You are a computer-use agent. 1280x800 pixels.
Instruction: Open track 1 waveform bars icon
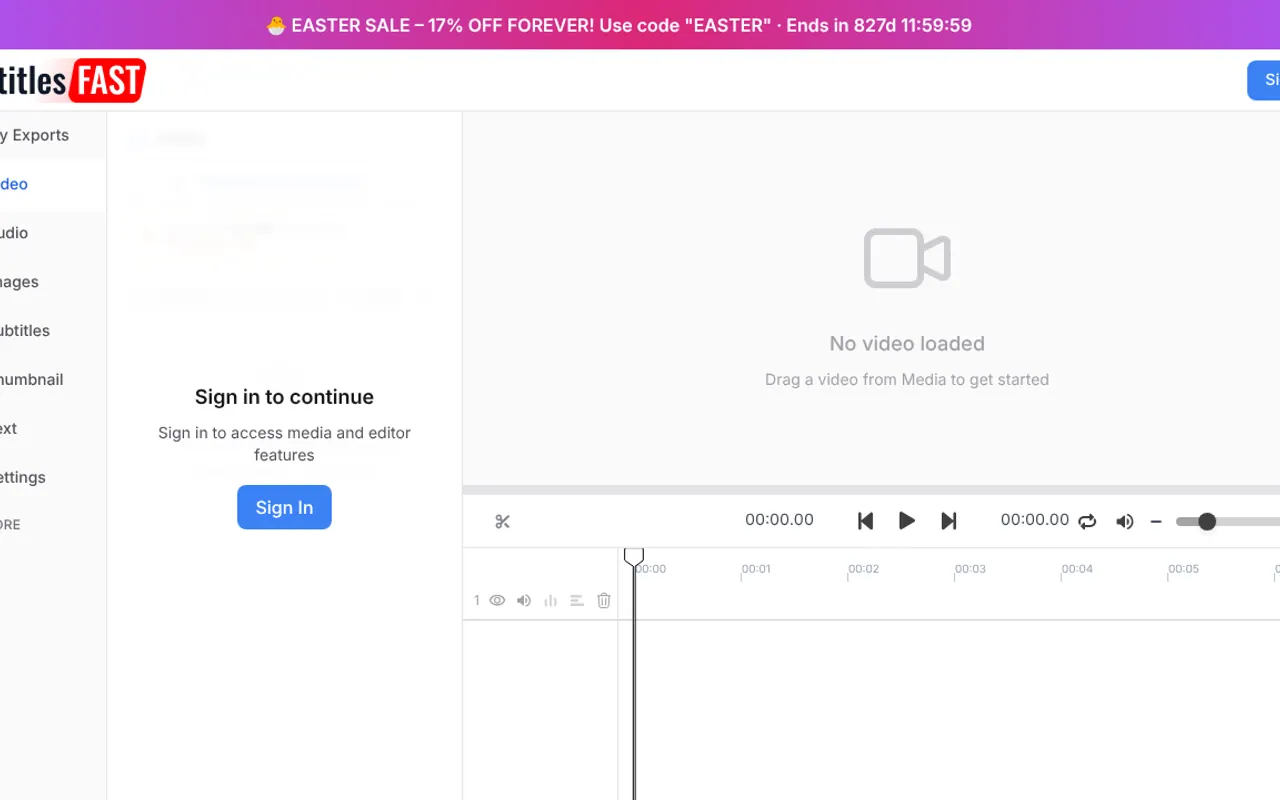point(550,601)
